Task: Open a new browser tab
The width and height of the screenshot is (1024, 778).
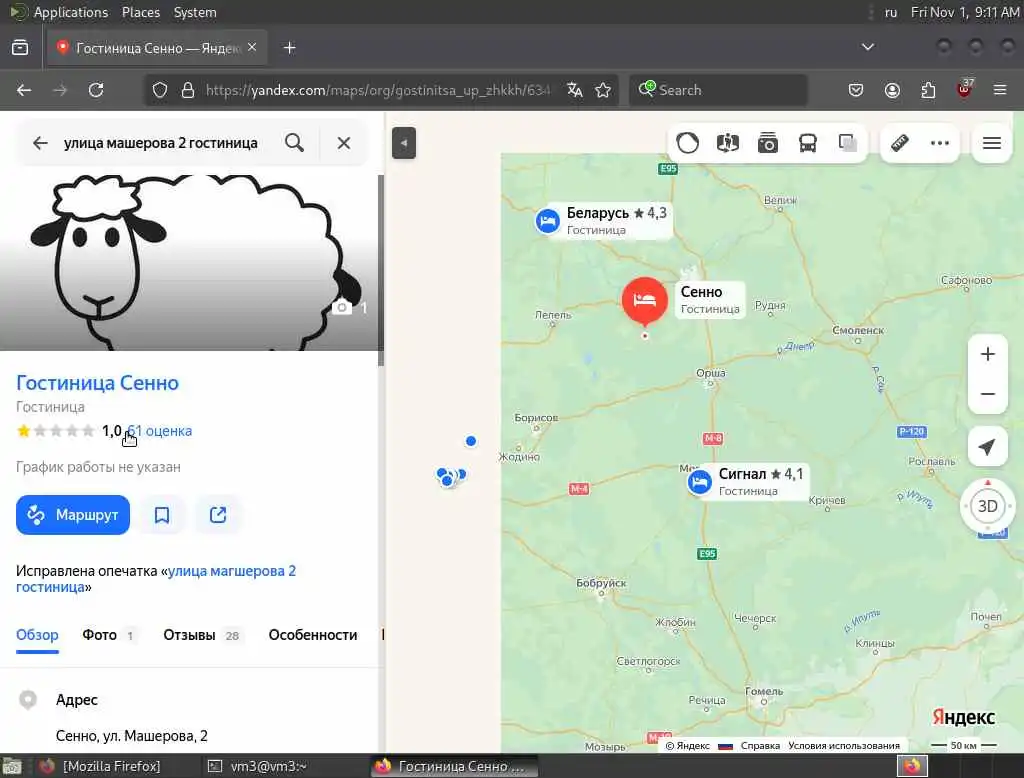Action: 290,48
